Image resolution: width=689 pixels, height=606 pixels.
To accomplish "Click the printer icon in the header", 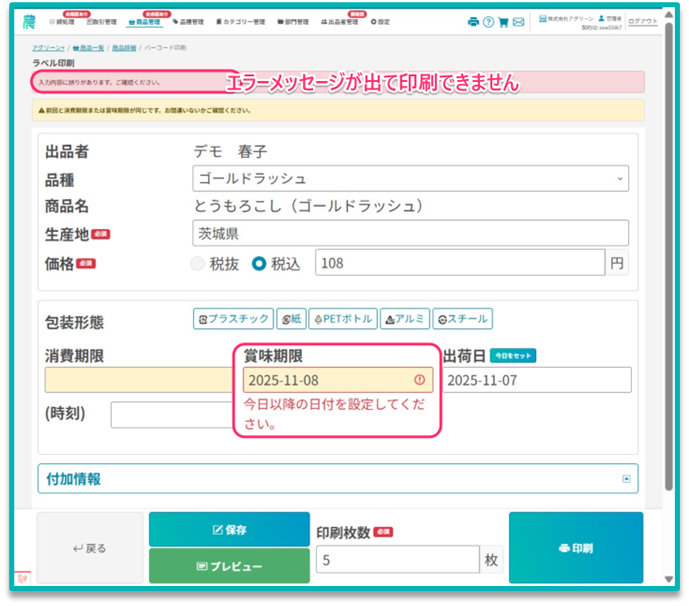I will click(x=473, y=21).
